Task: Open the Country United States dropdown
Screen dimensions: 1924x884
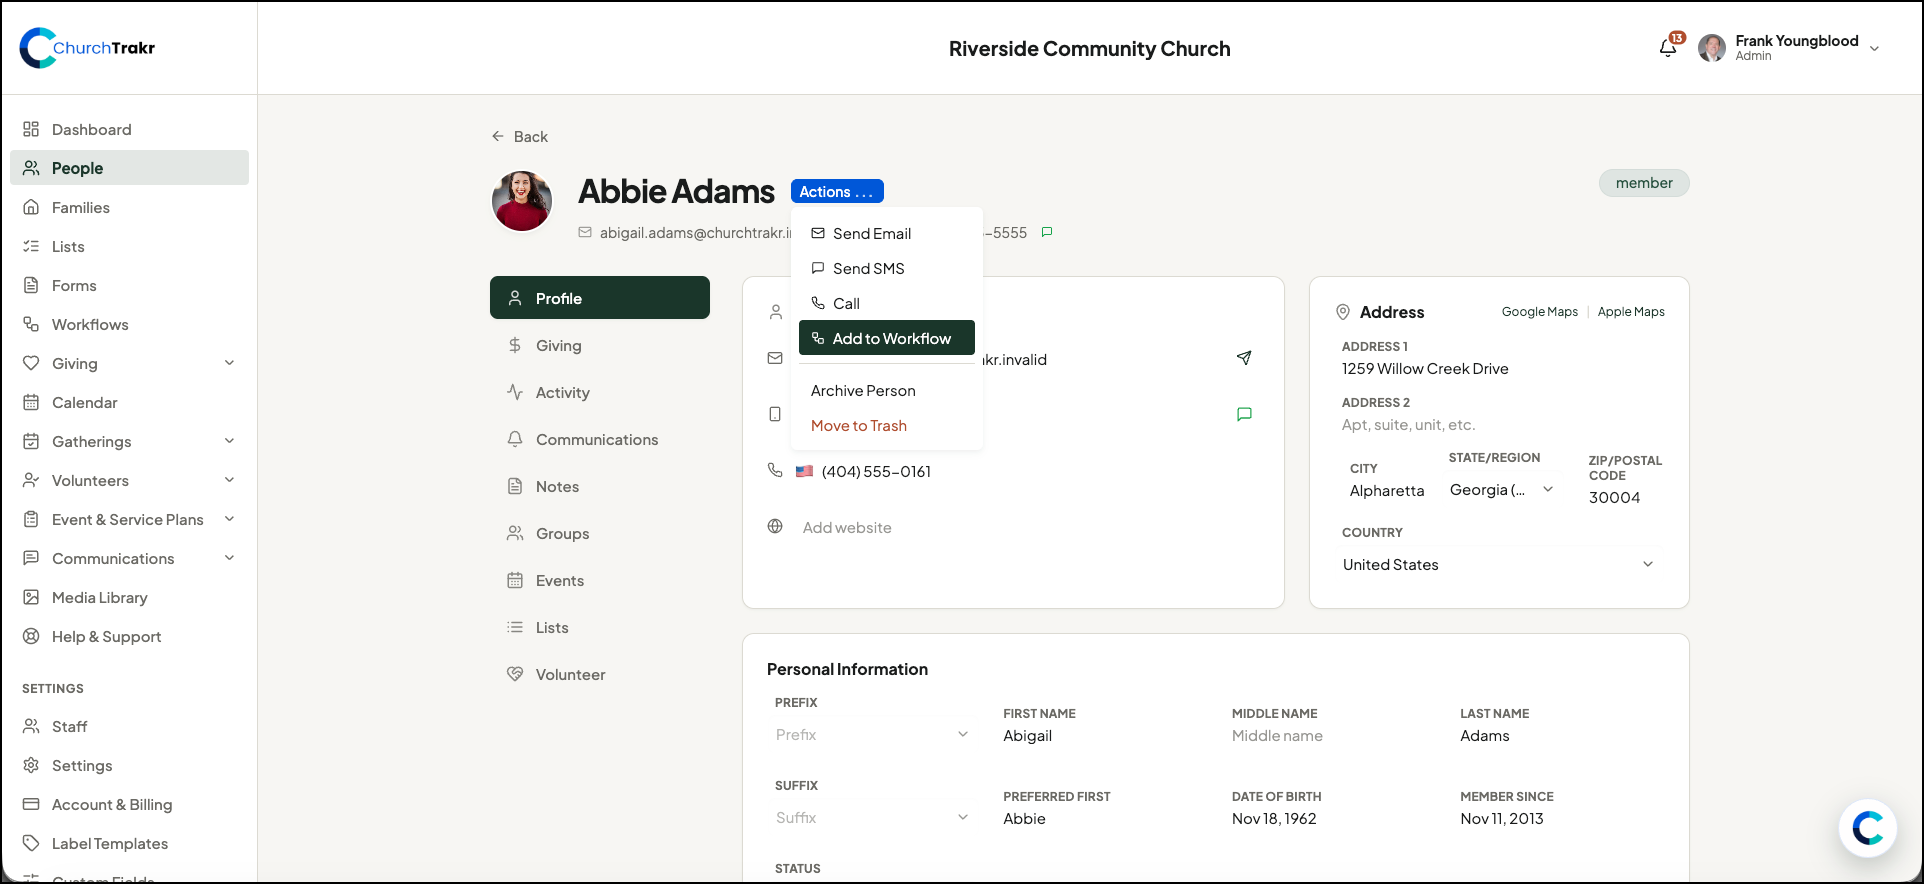Action: [1498, 565]
